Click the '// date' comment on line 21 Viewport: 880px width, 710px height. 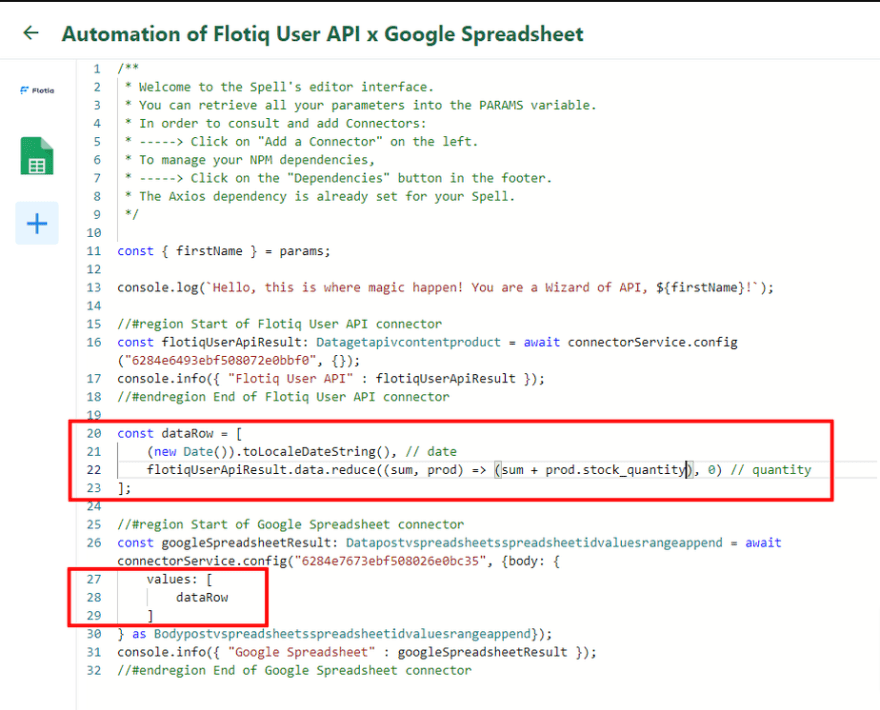(431, 452)
